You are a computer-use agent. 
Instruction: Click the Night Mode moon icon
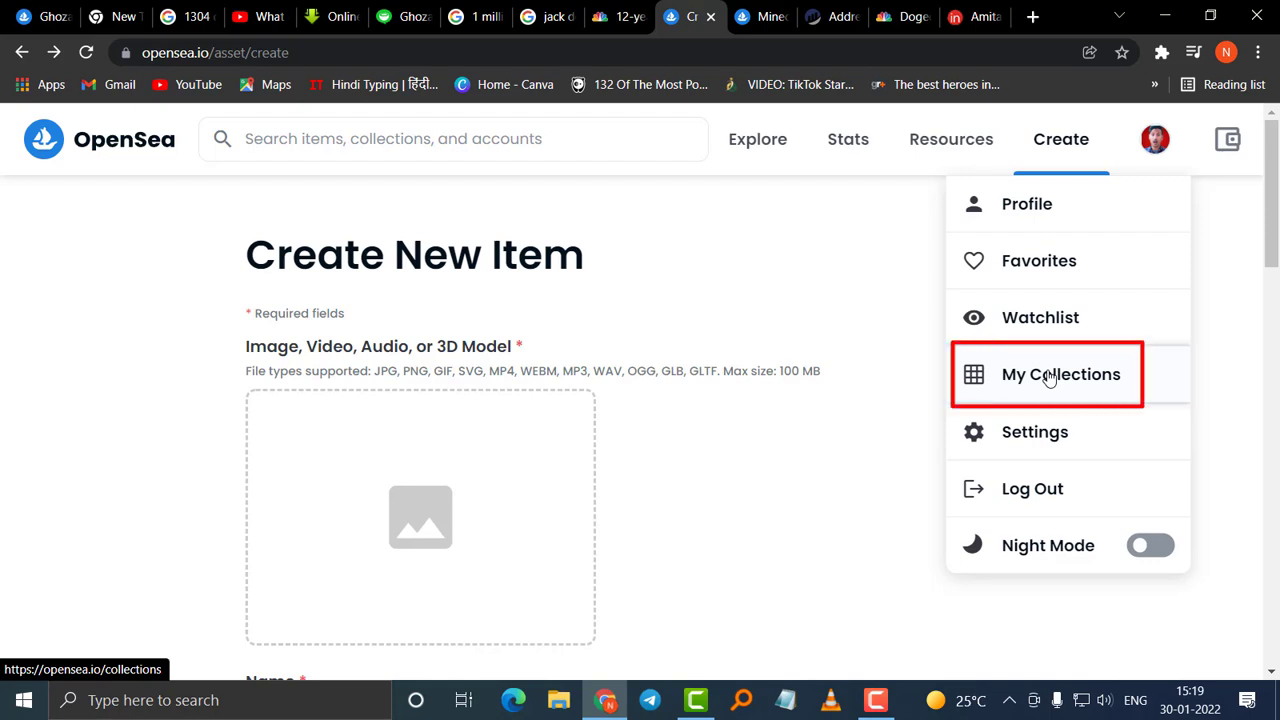pos(973,545)
